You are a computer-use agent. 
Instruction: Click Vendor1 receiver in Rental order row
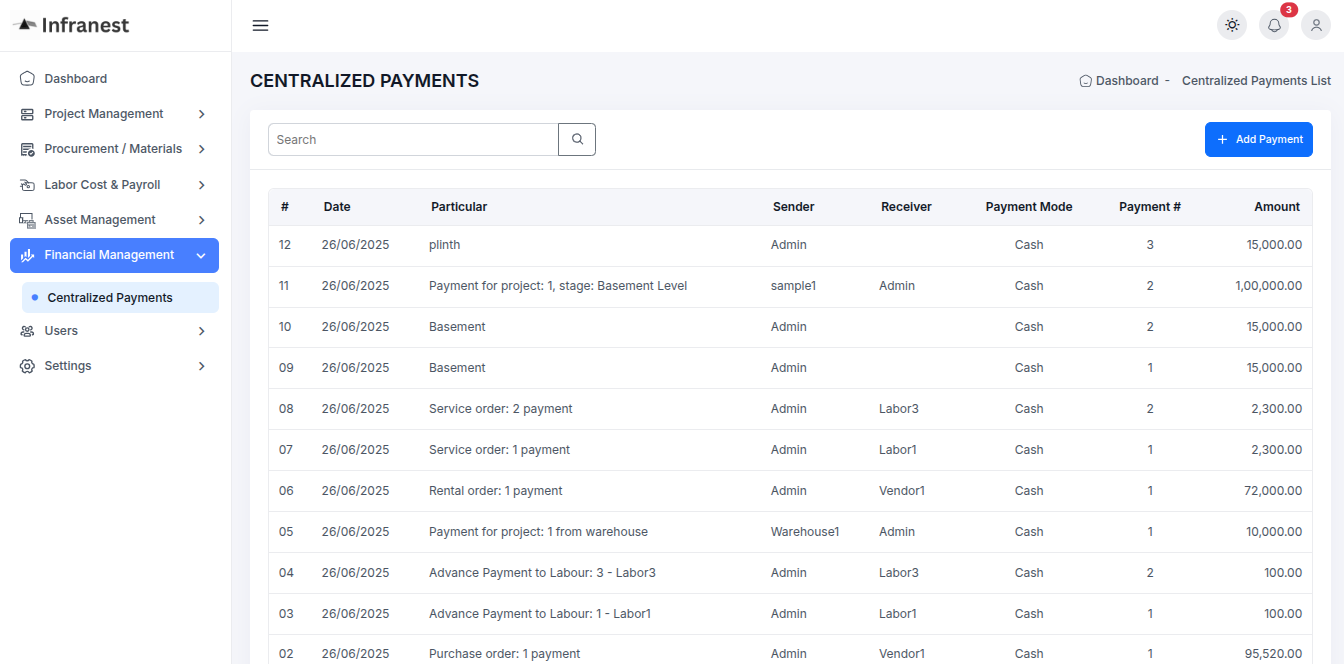click(902, 491)
